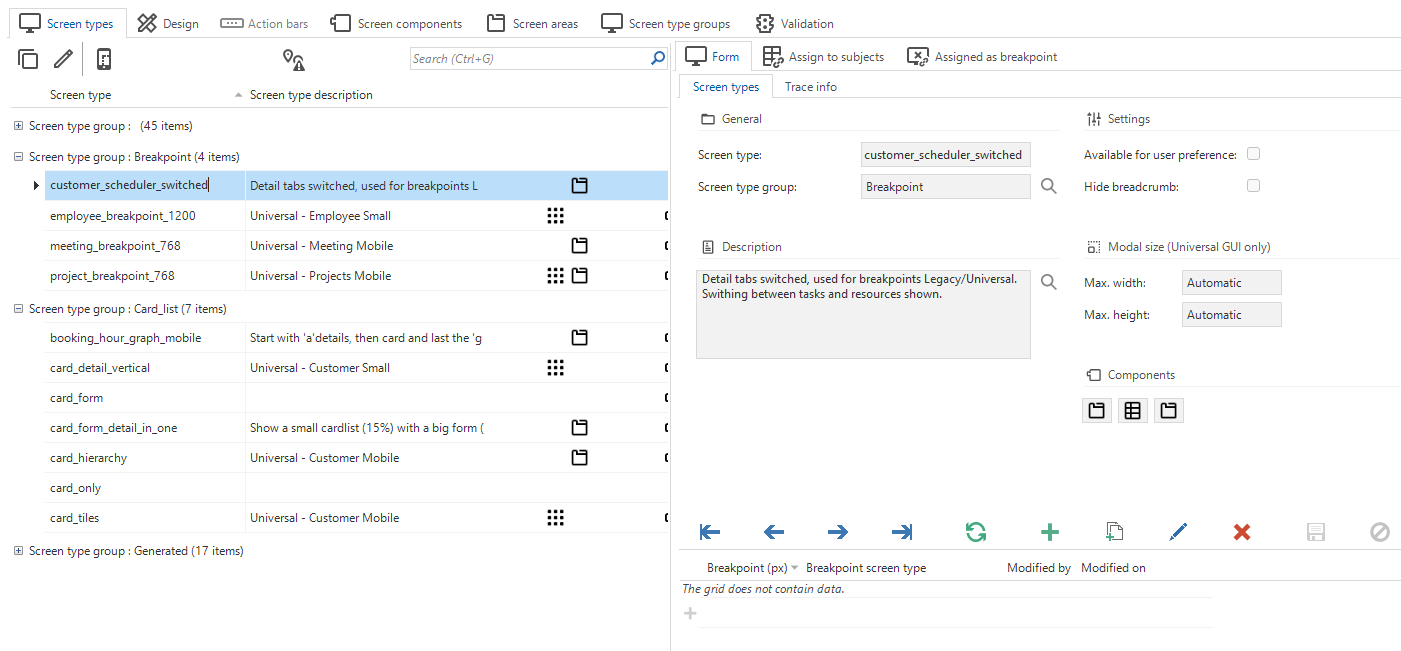Click the pencil edit icon in left toolbar
The height and width of the screenshot is (651, 1401).
tap(63, 59)
